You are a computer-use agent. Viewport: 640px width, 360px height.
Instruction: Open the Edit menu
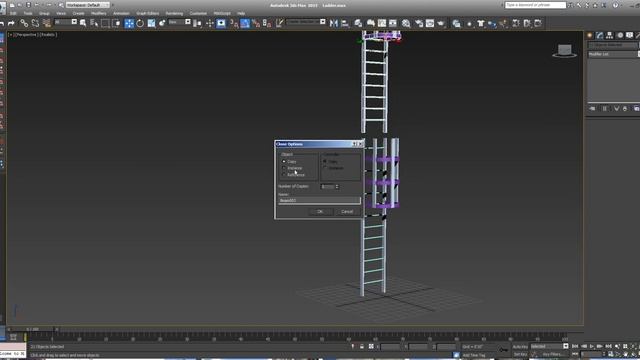pyautogui.click(x=13, y=13)
